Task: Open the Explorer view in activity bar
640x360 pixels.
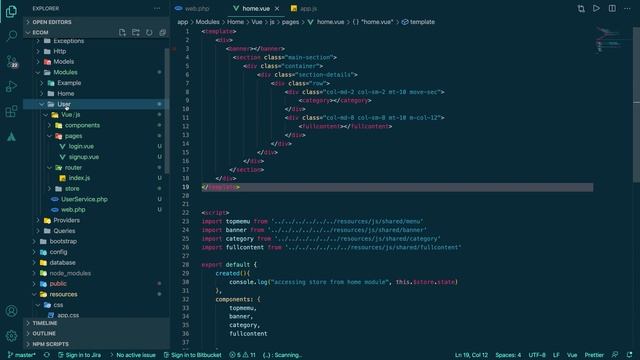Action: [x=11, y=11]
